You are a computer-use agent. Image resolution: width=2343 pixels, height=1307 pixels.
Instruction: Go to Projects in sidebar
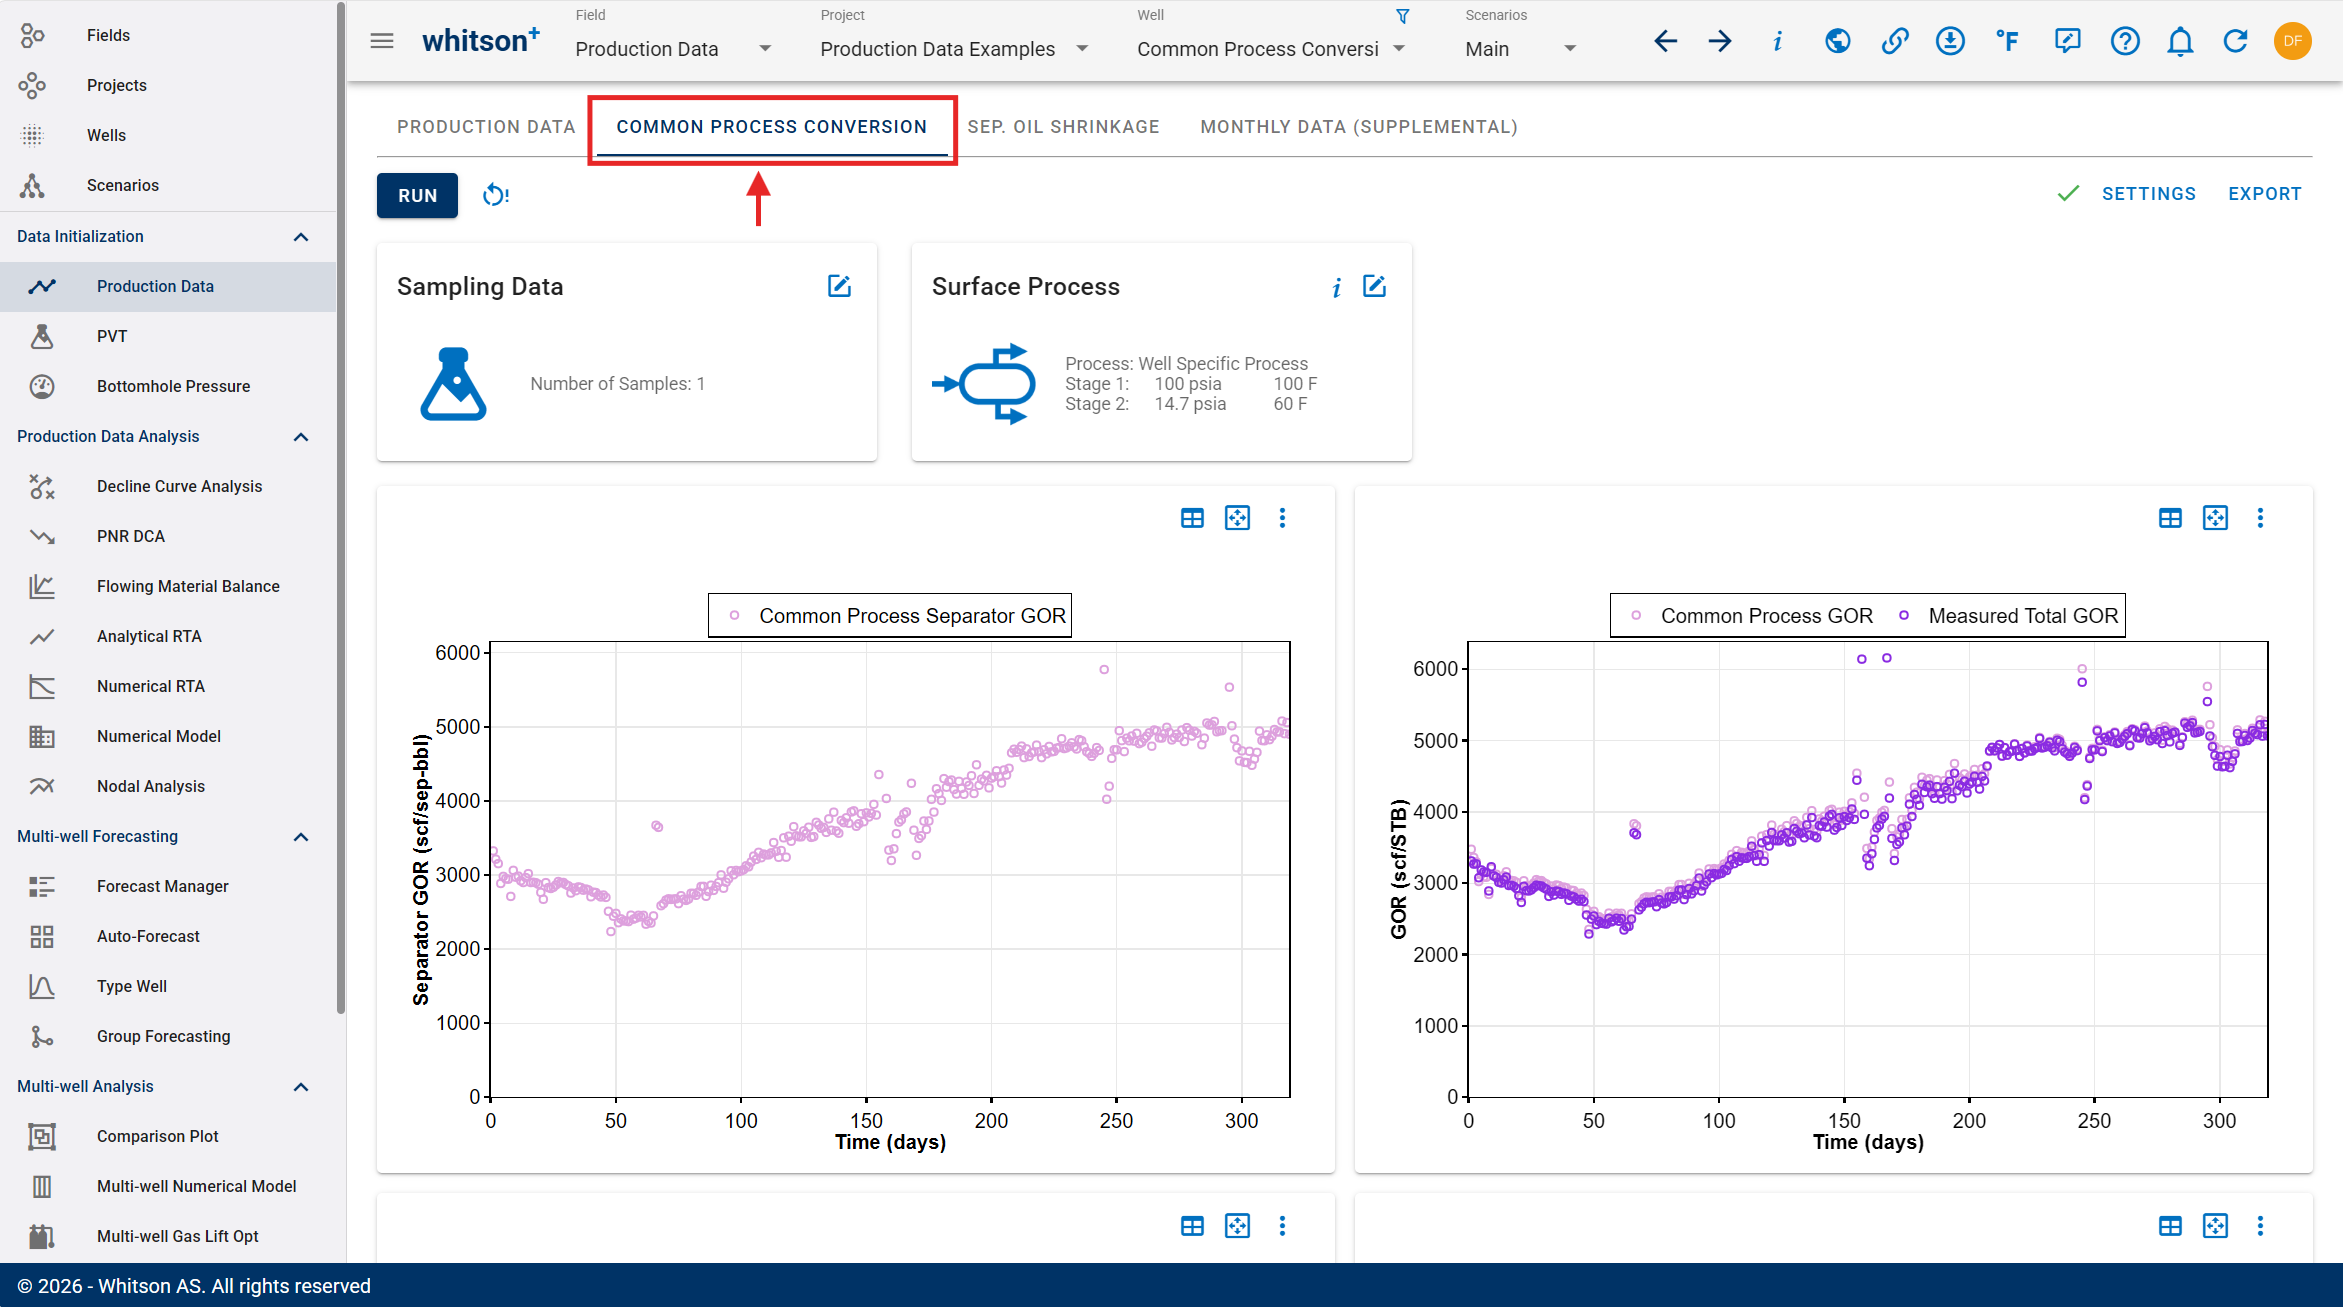coord(168,85)
